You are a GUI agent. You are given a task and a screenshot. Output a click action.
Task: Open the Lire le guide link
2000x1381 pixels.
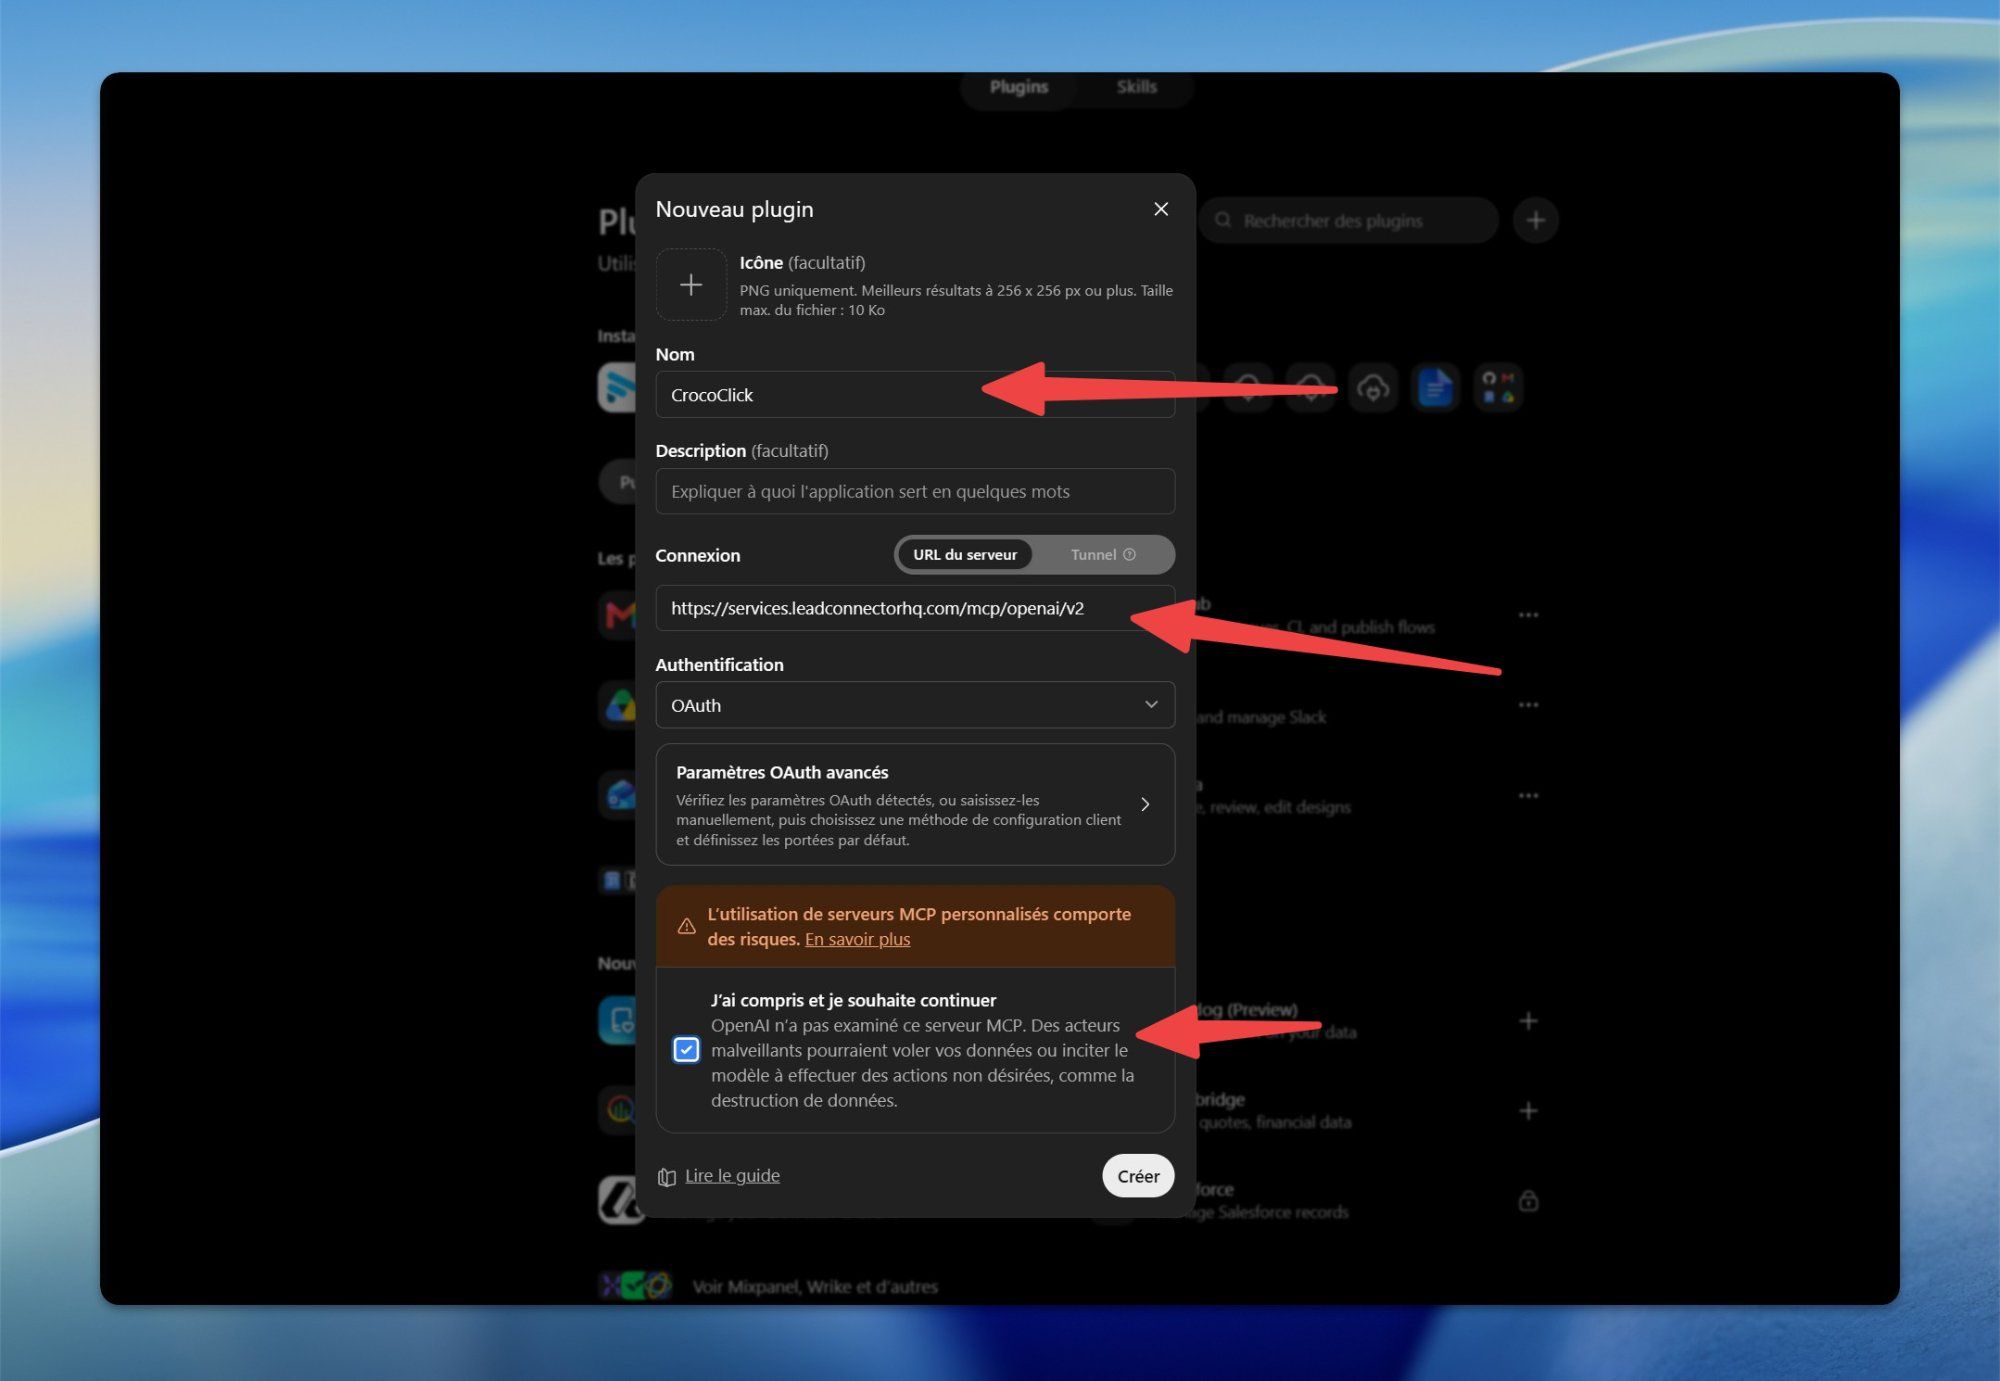pyautogui.click(x=732, y=1176)
